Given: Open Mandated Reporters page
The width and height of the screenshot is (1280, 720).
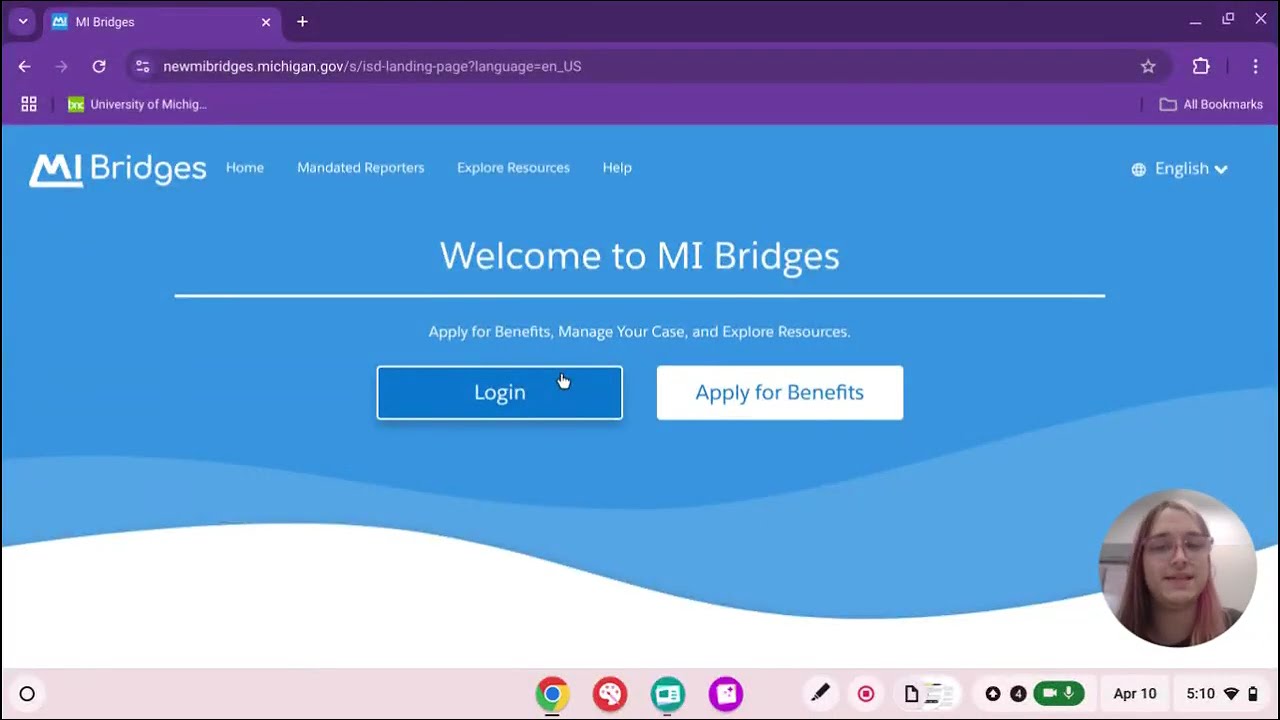Looking at the screenshot, I should tap(361, 168).
